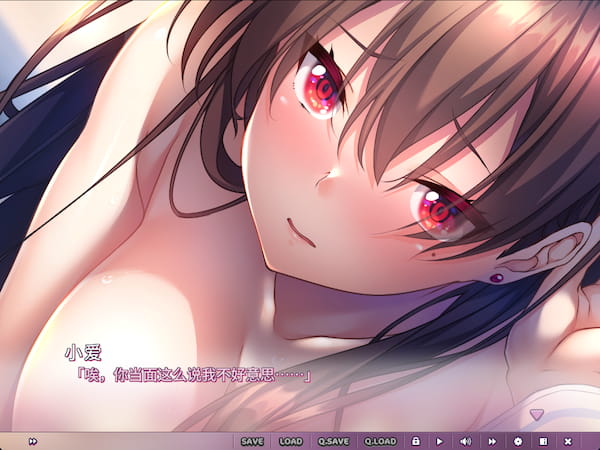Open the backlog book icon
The image size is (600, 450).
tap(543, 442)
